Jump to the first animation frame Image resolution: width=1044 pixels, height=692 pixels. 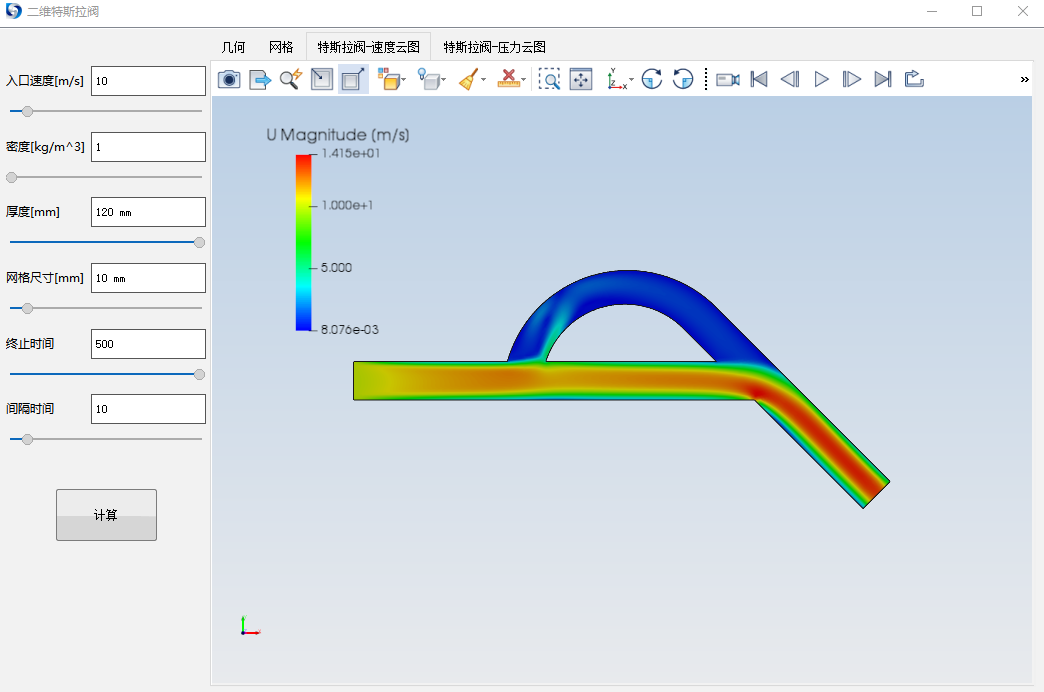[759, 80]
